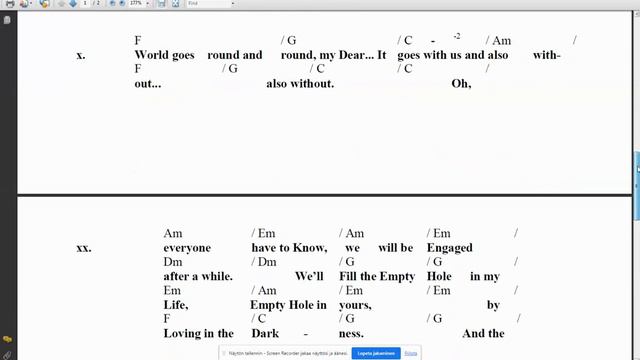Image resolution: width=640 pixels, height=360 pixels.
Task: Go to next page with the blue down arrow
Action: (73, 4)
